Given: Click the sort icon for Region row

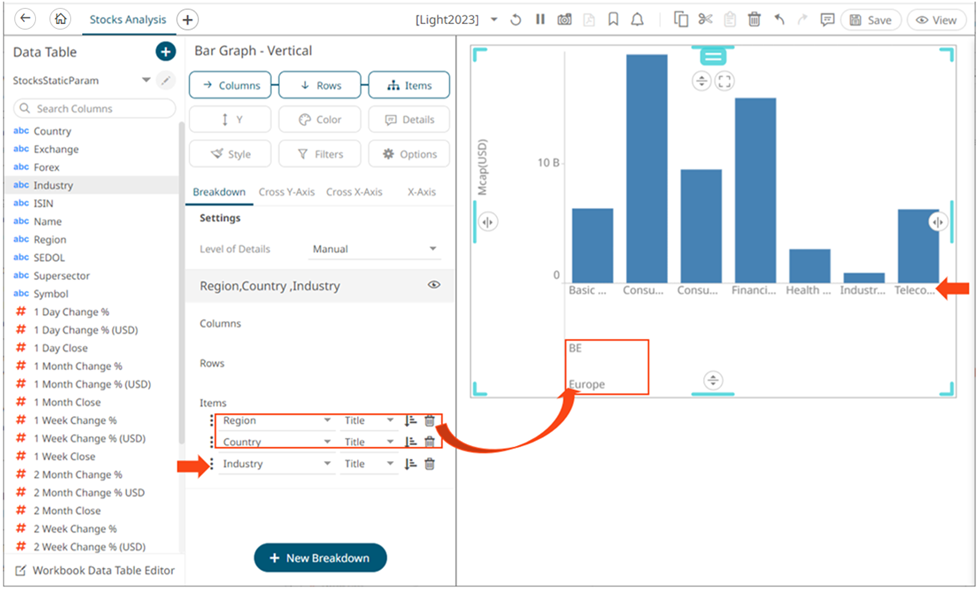Looking at the screenshot, I should [x=410, y=421].
